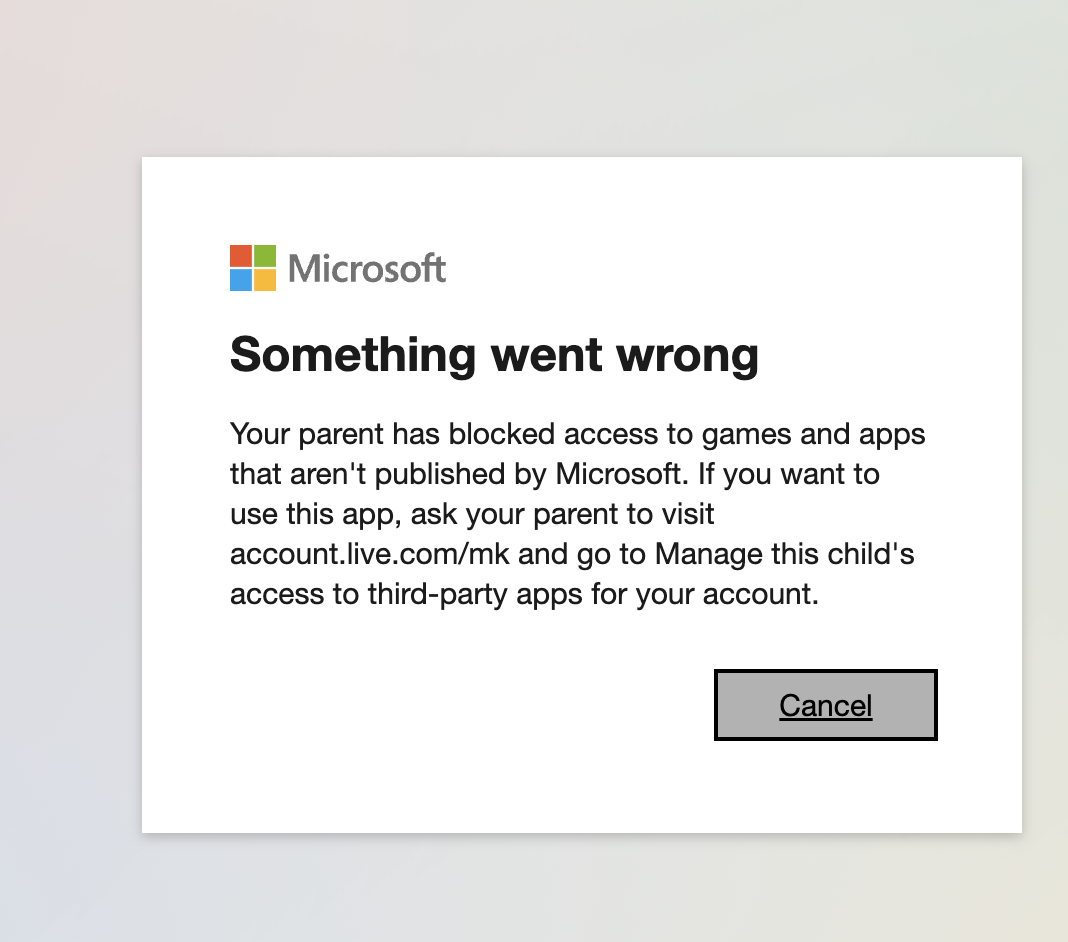1068x942 pixels.
Task: Click the green square of Microsoft logo
Action: (265, 256)
